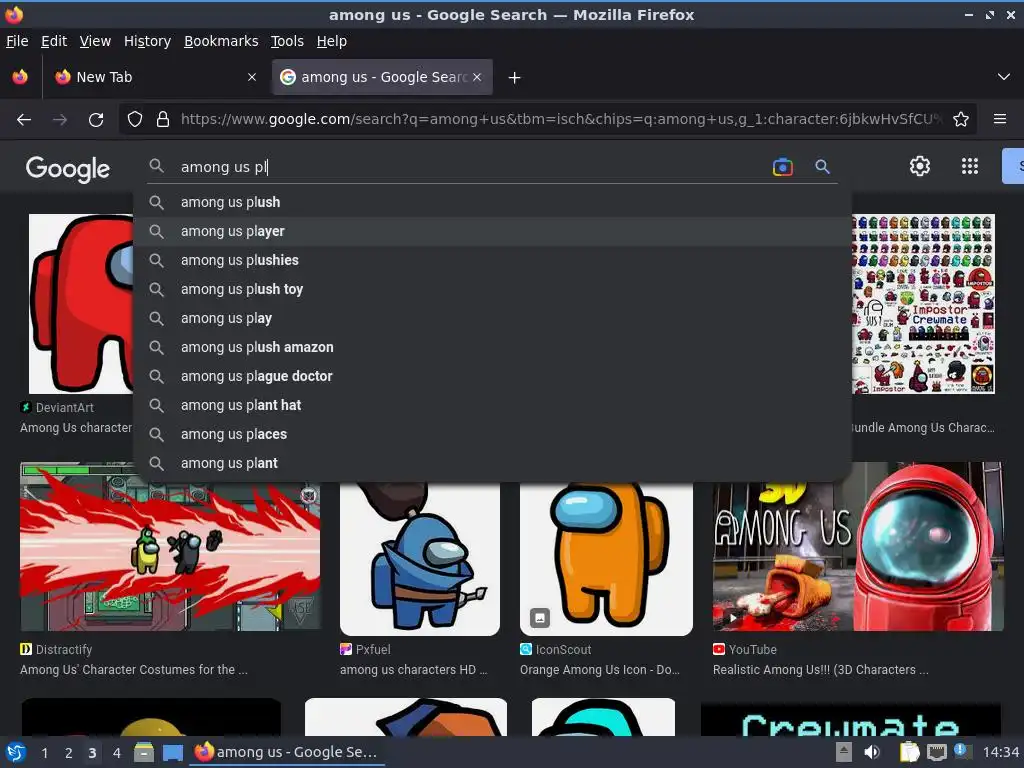
Task: Close the among us Google Search tab
Action: 477,77
